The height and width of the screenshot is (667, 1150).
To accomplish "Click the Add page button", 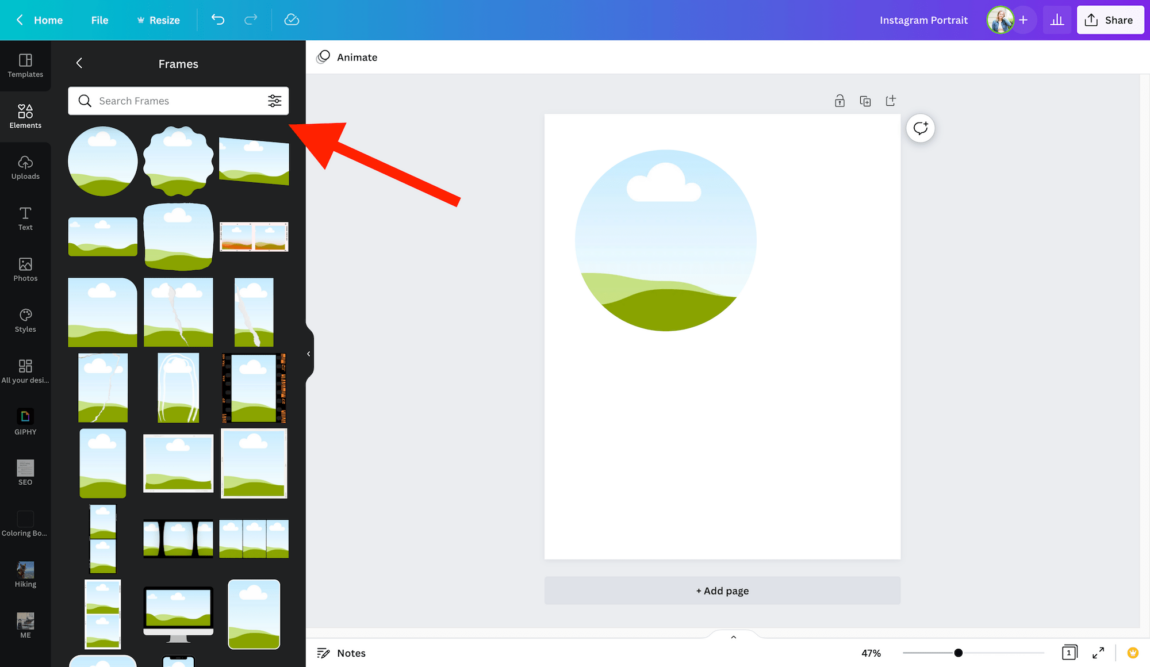I will [x=722, y=591].
